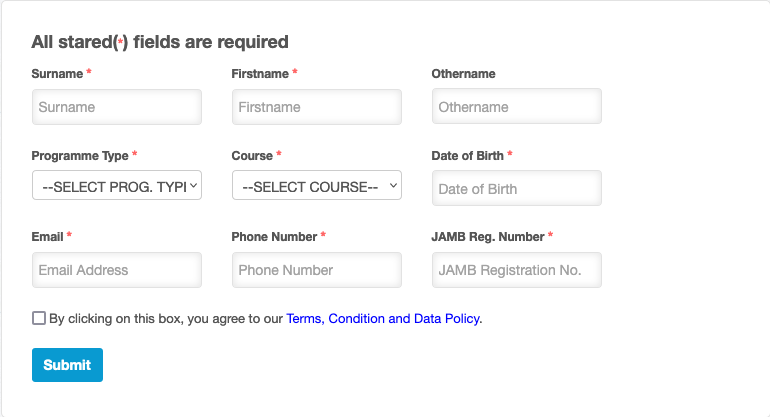
Task: Click the JAMB Reg. Number label
Action: pos(488,237)
